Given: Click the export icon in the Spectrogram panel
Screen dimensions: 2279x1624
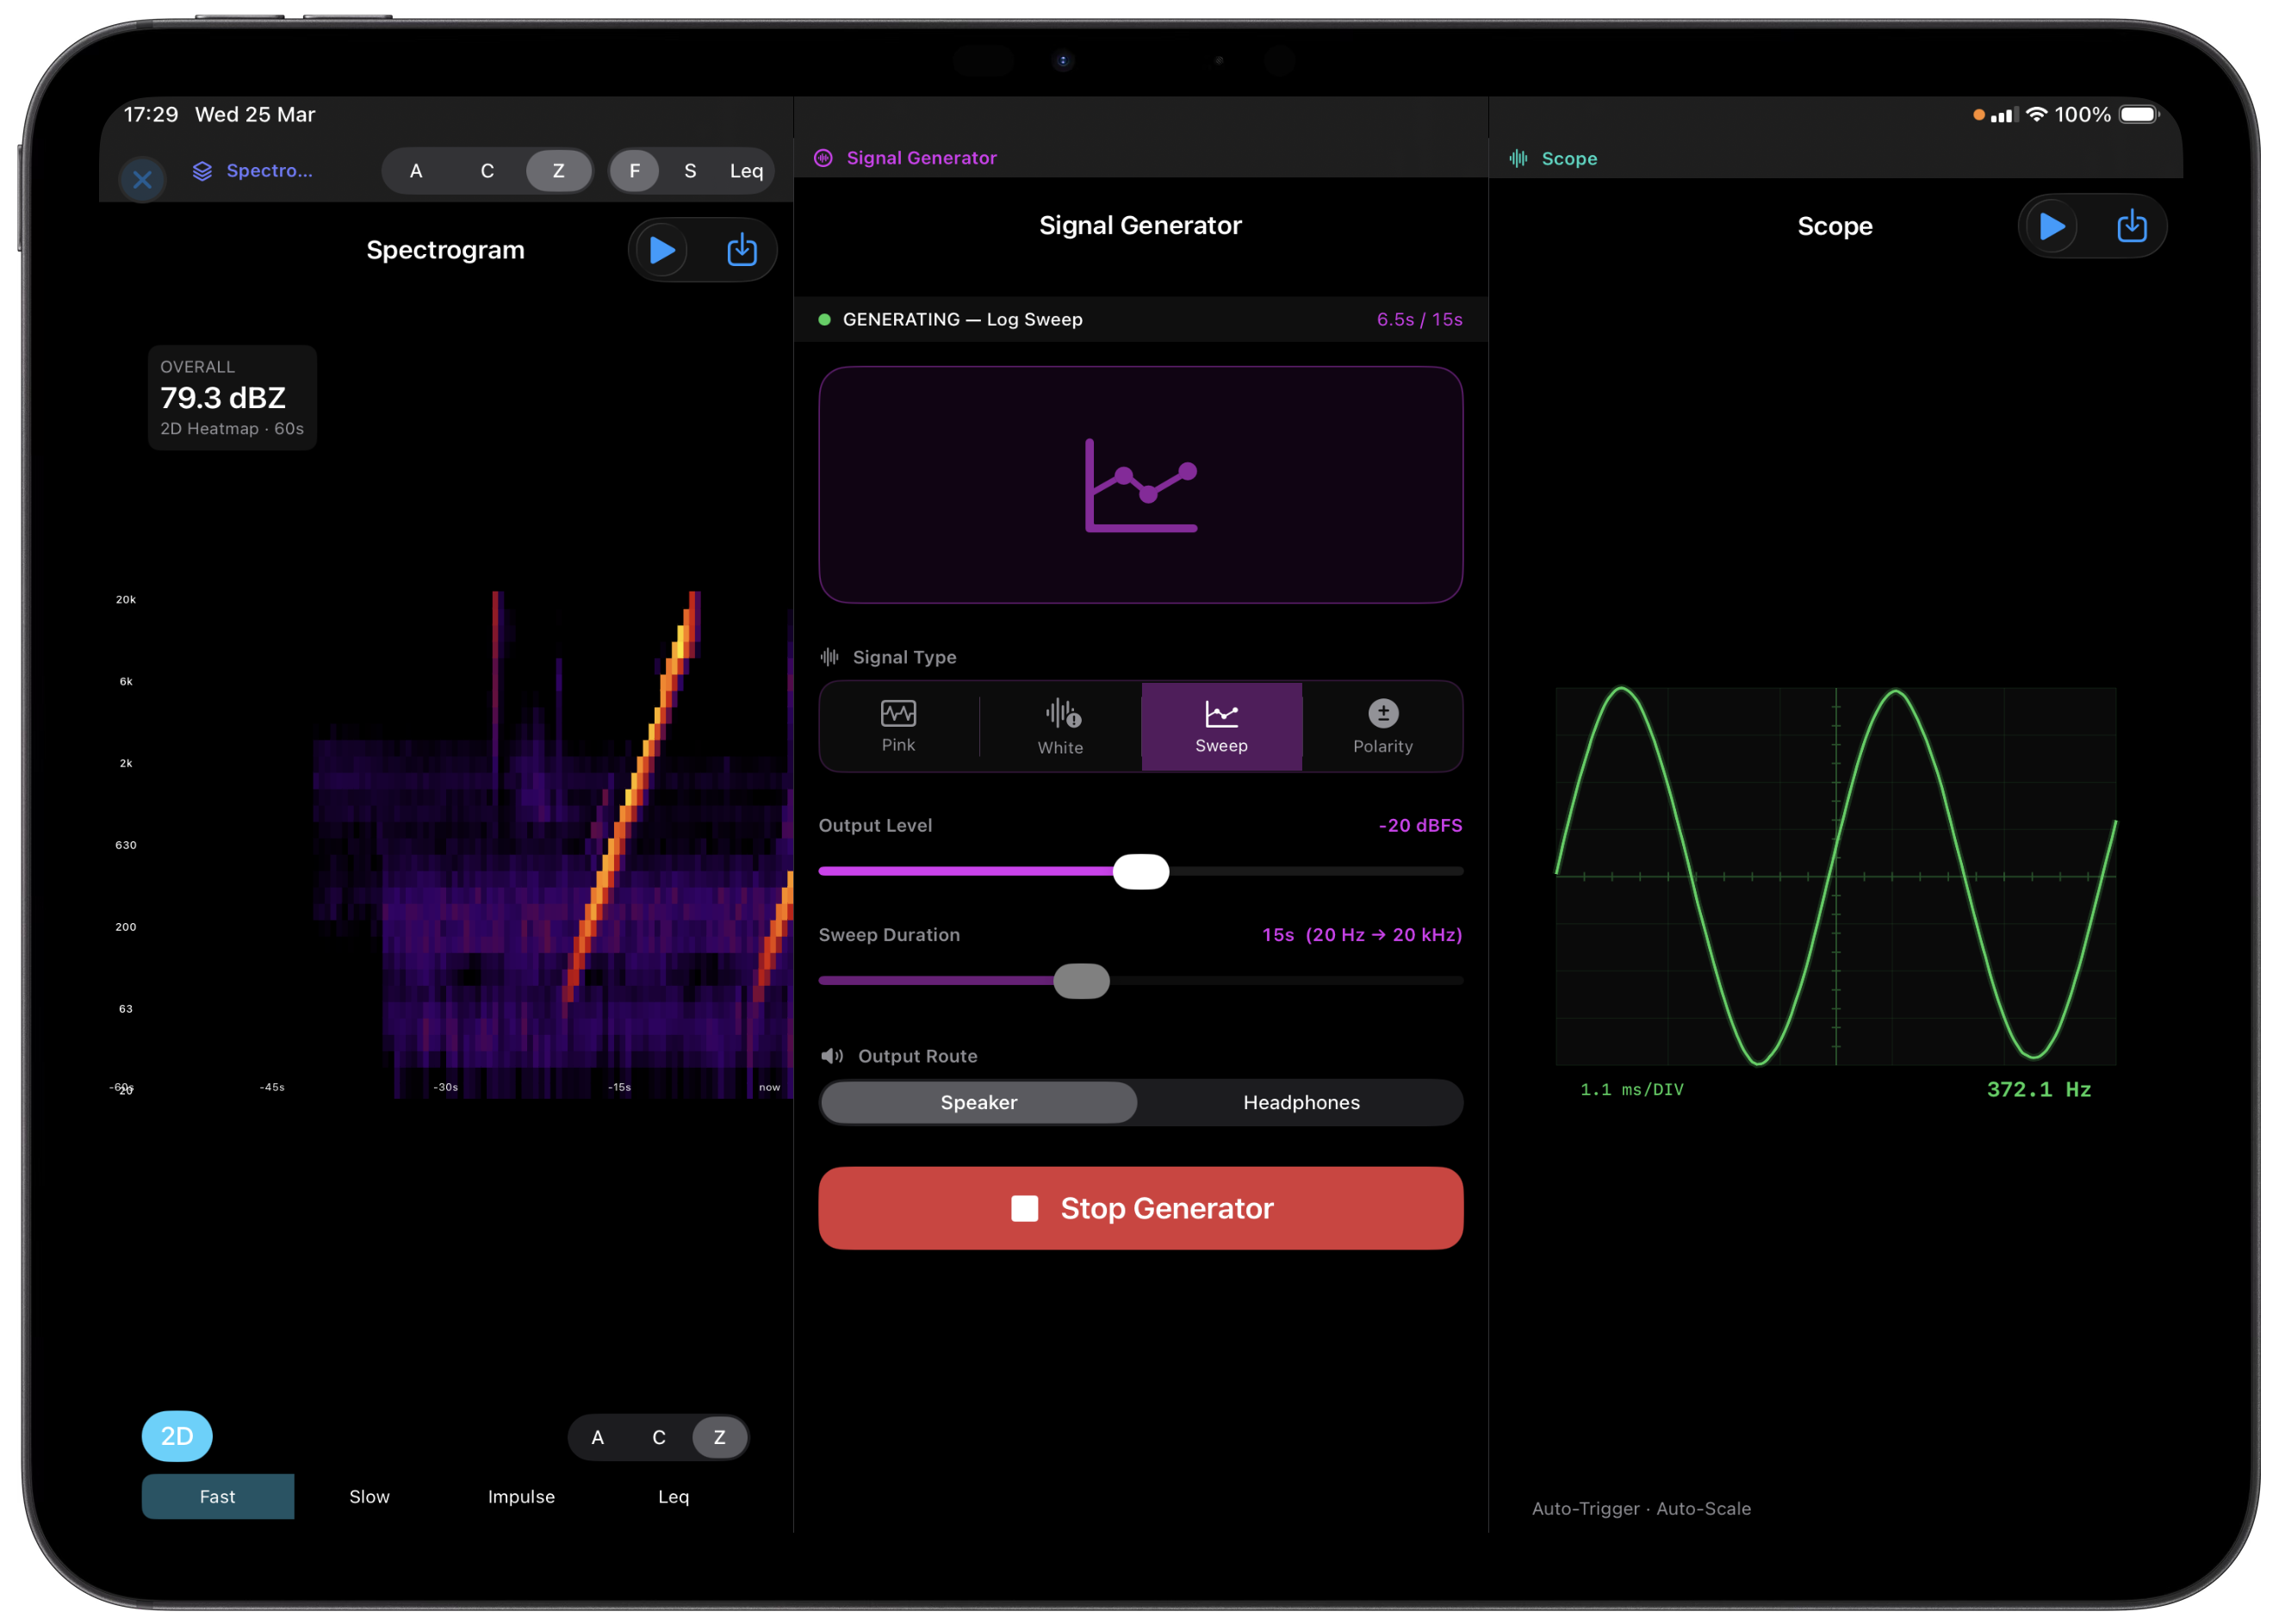Looking at the screenshot, I should (x=742, y=250).
